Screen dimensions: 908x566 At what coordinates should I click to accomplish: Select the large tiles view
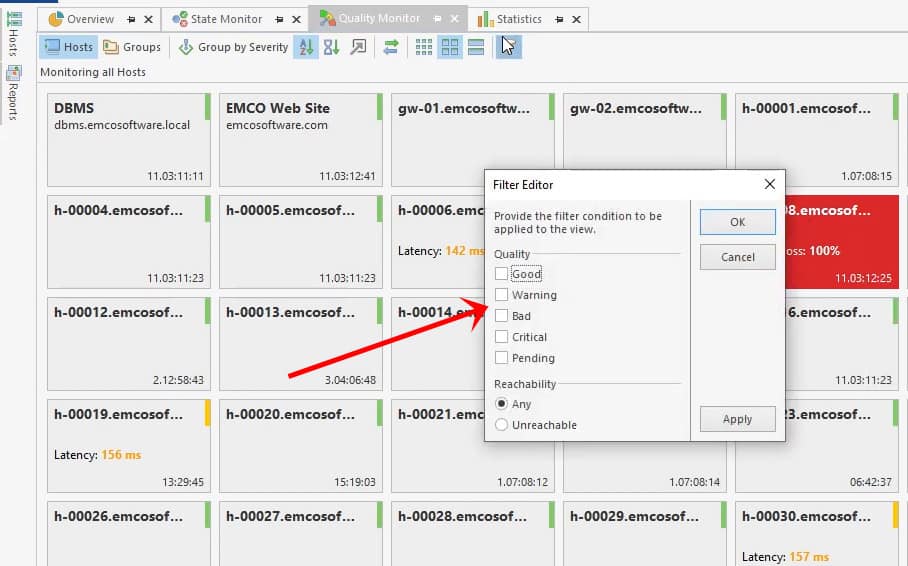click(x=450, y=47)
